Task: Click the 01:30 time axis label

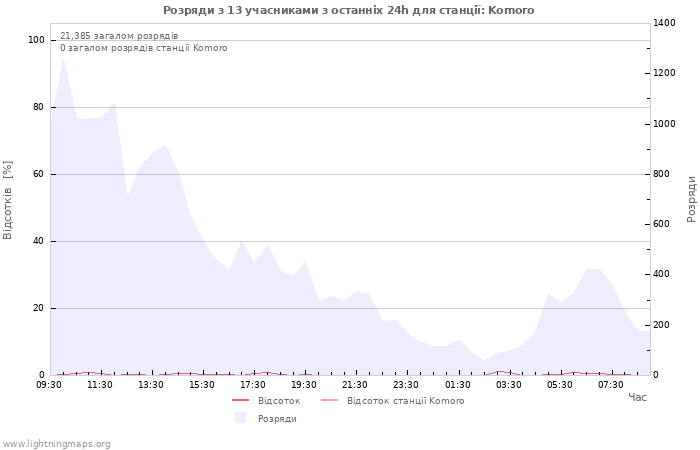Action: [x=457, y=385]
